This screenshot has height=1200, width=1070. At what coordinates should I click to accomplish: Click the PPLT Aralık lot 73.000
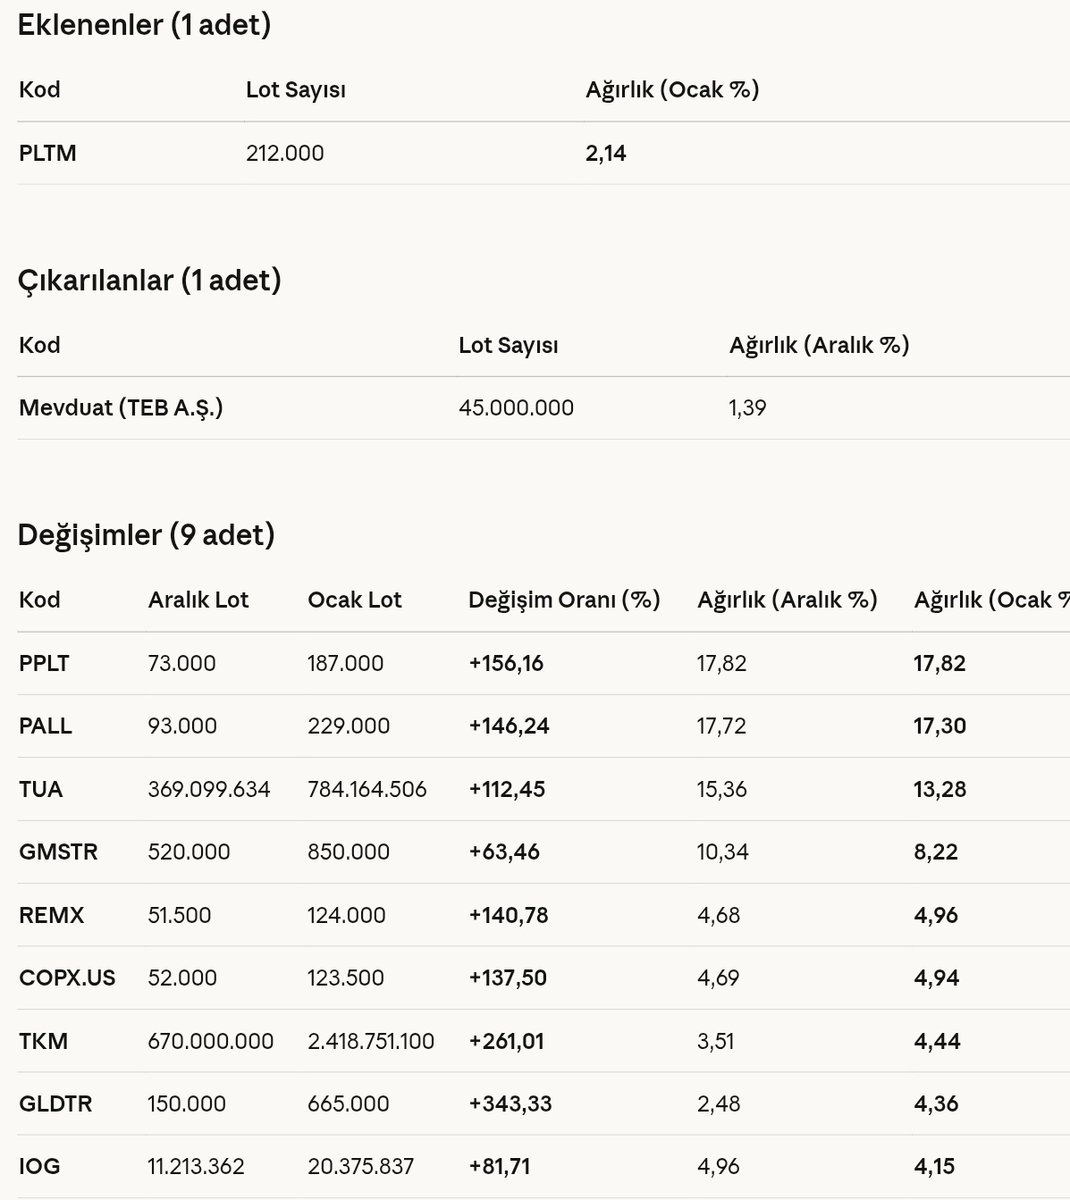click(x=182, y=663)
